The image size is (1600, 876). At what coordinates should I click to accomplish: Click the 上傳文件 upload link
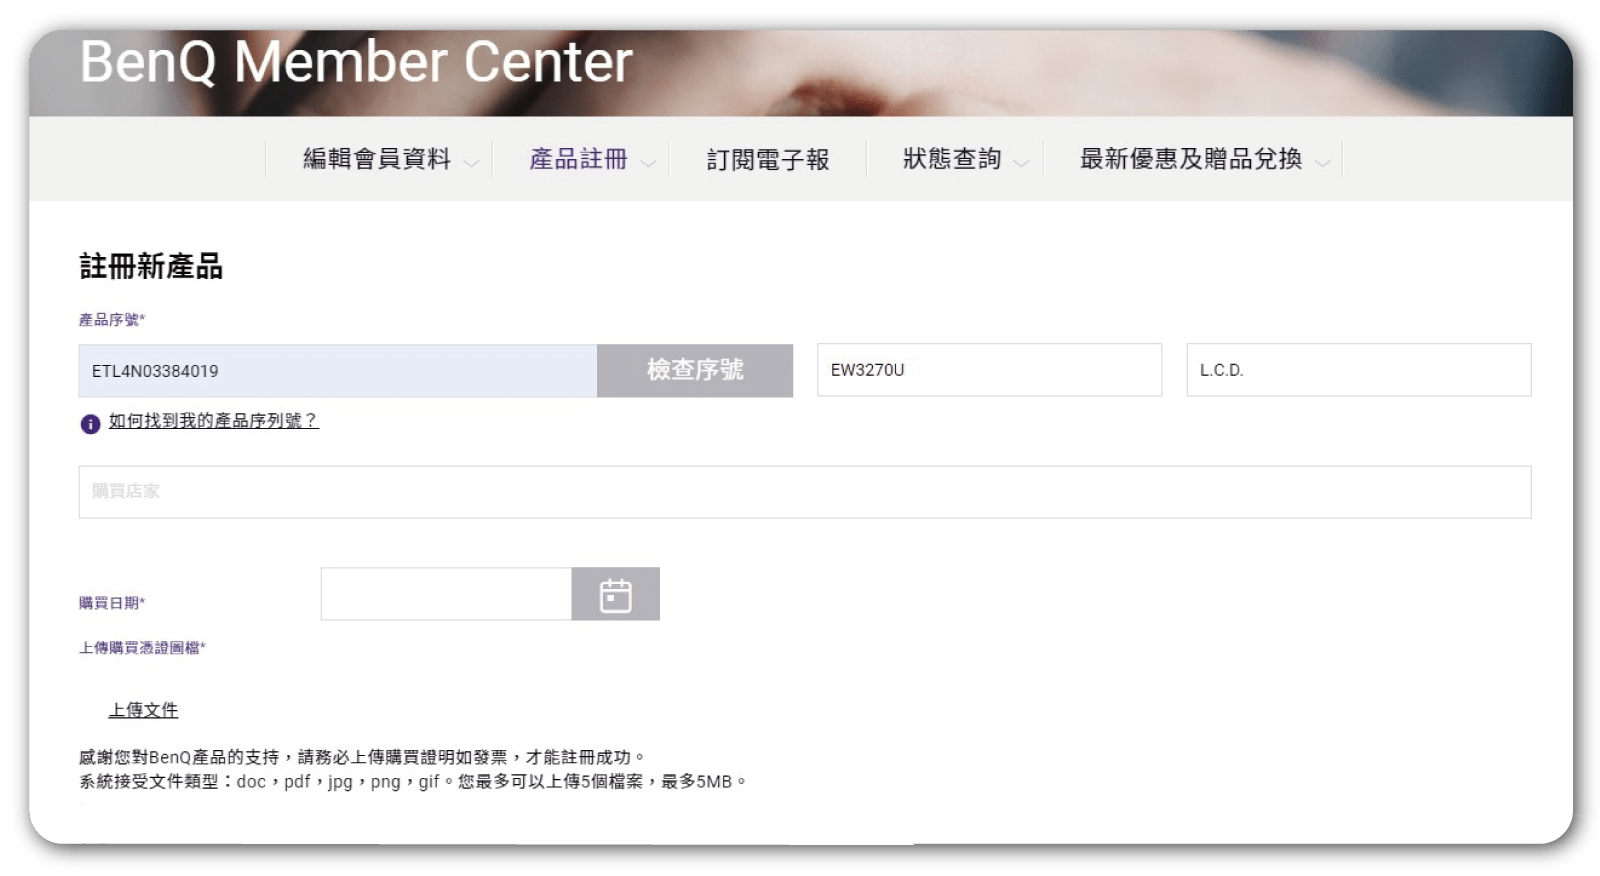pos(143,710)
